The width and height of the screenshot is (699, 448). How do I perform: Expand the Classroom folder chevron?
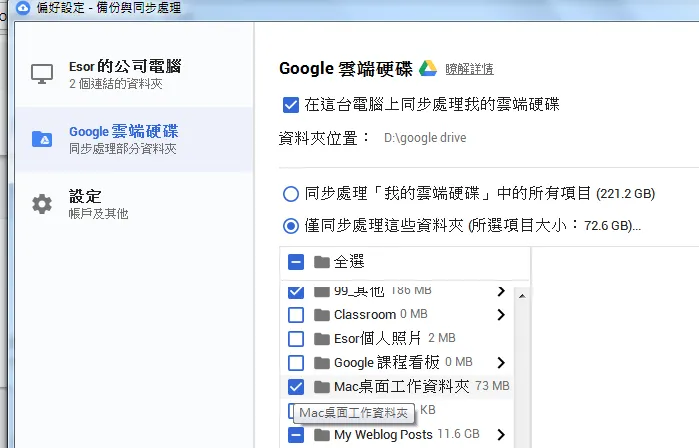501,315
